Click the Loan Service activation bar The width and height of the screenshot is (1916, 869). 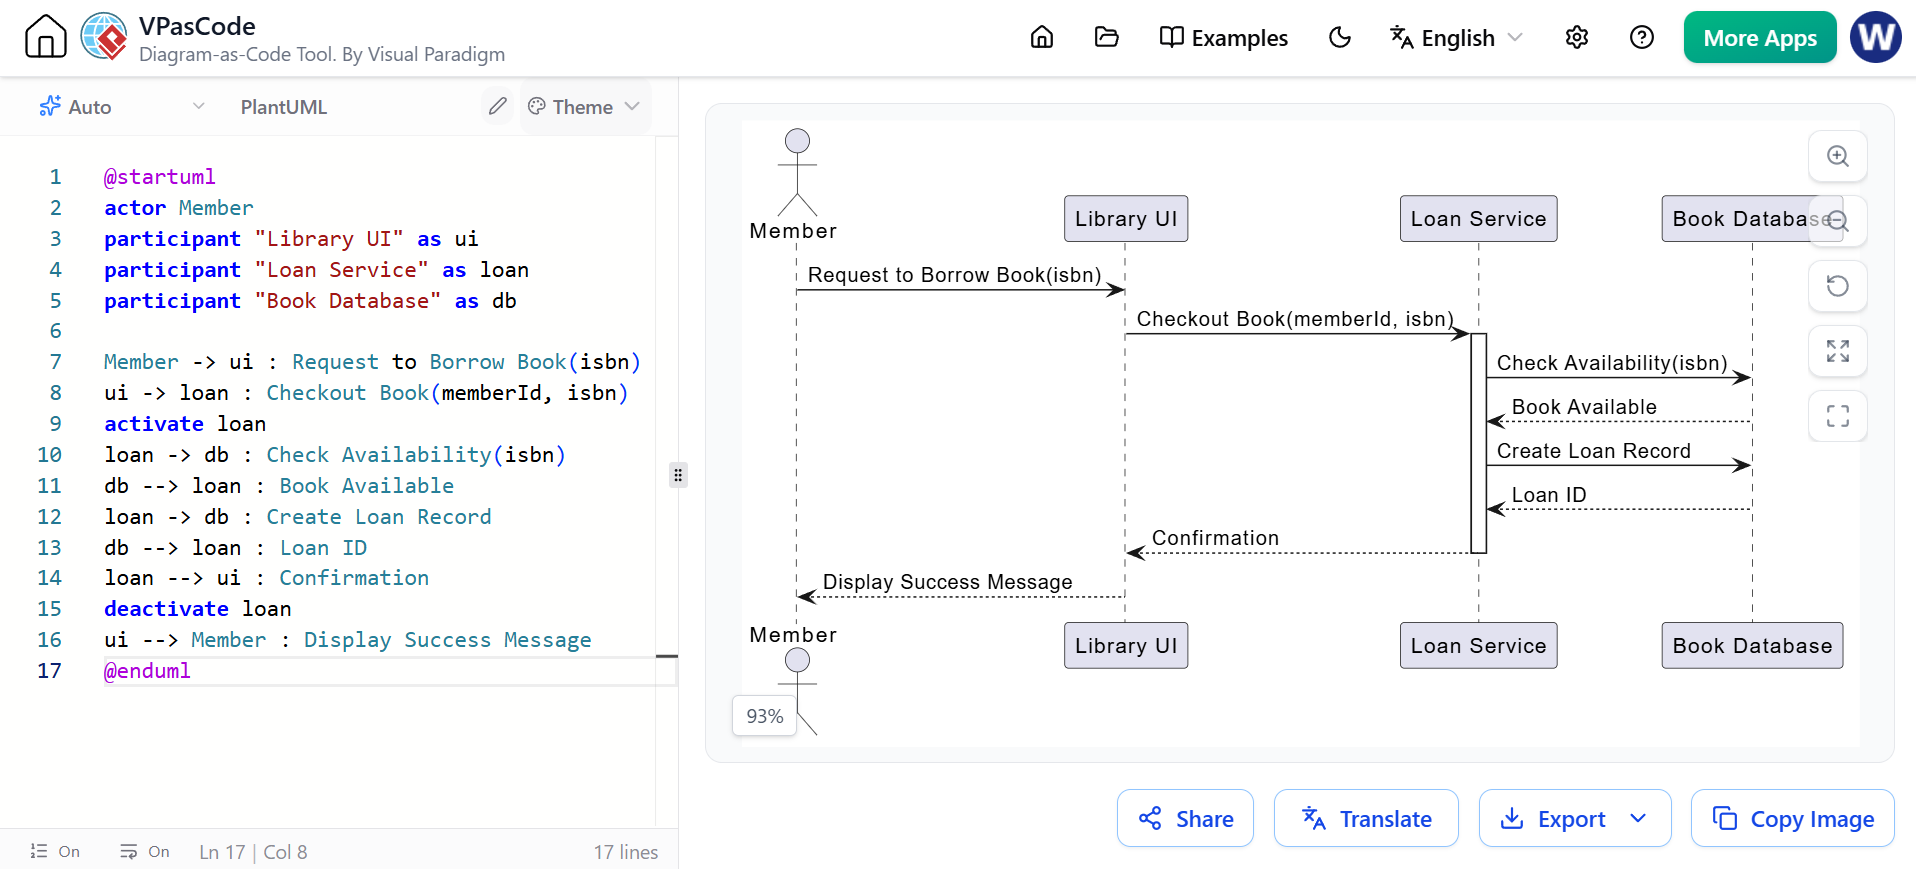tap(1478, 443)
